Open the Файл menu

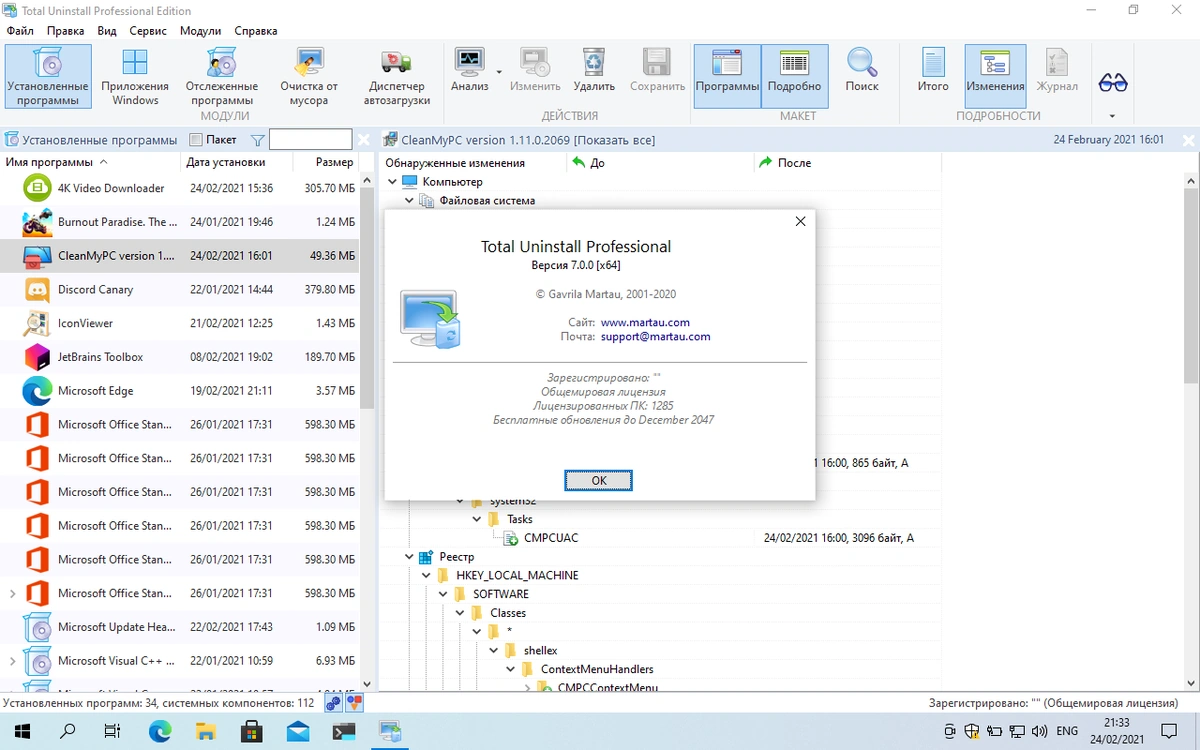[x=20, y=31]
